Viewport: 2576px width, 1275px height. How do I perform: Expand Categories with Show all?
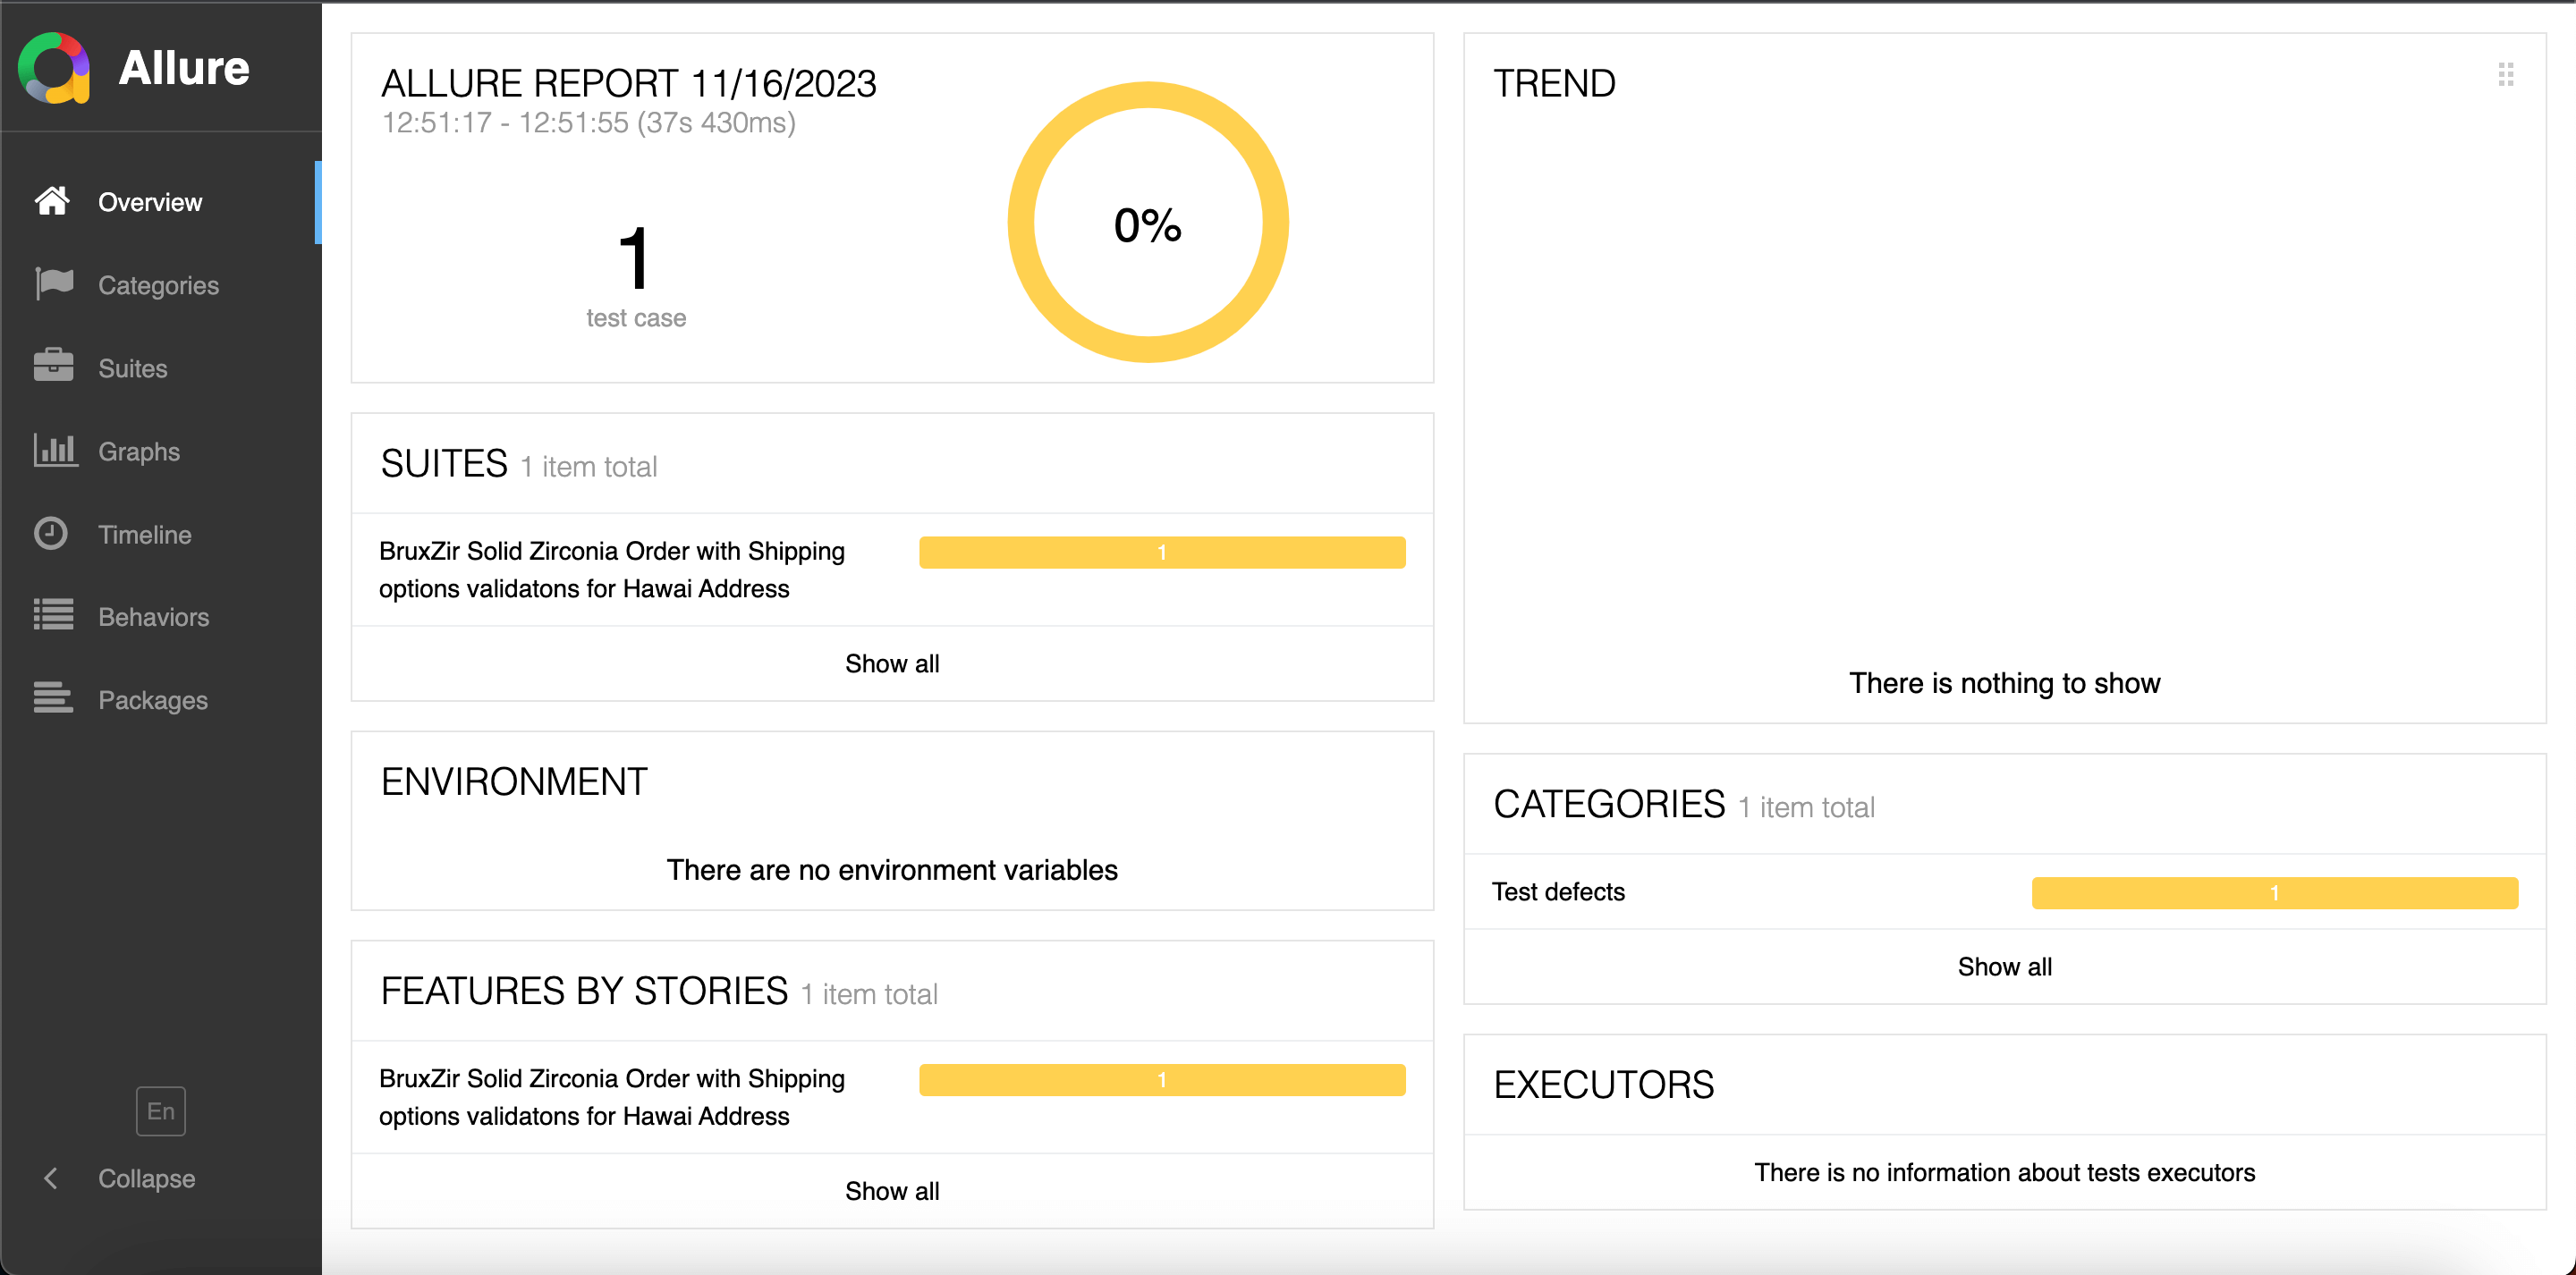pos(2004,967)
